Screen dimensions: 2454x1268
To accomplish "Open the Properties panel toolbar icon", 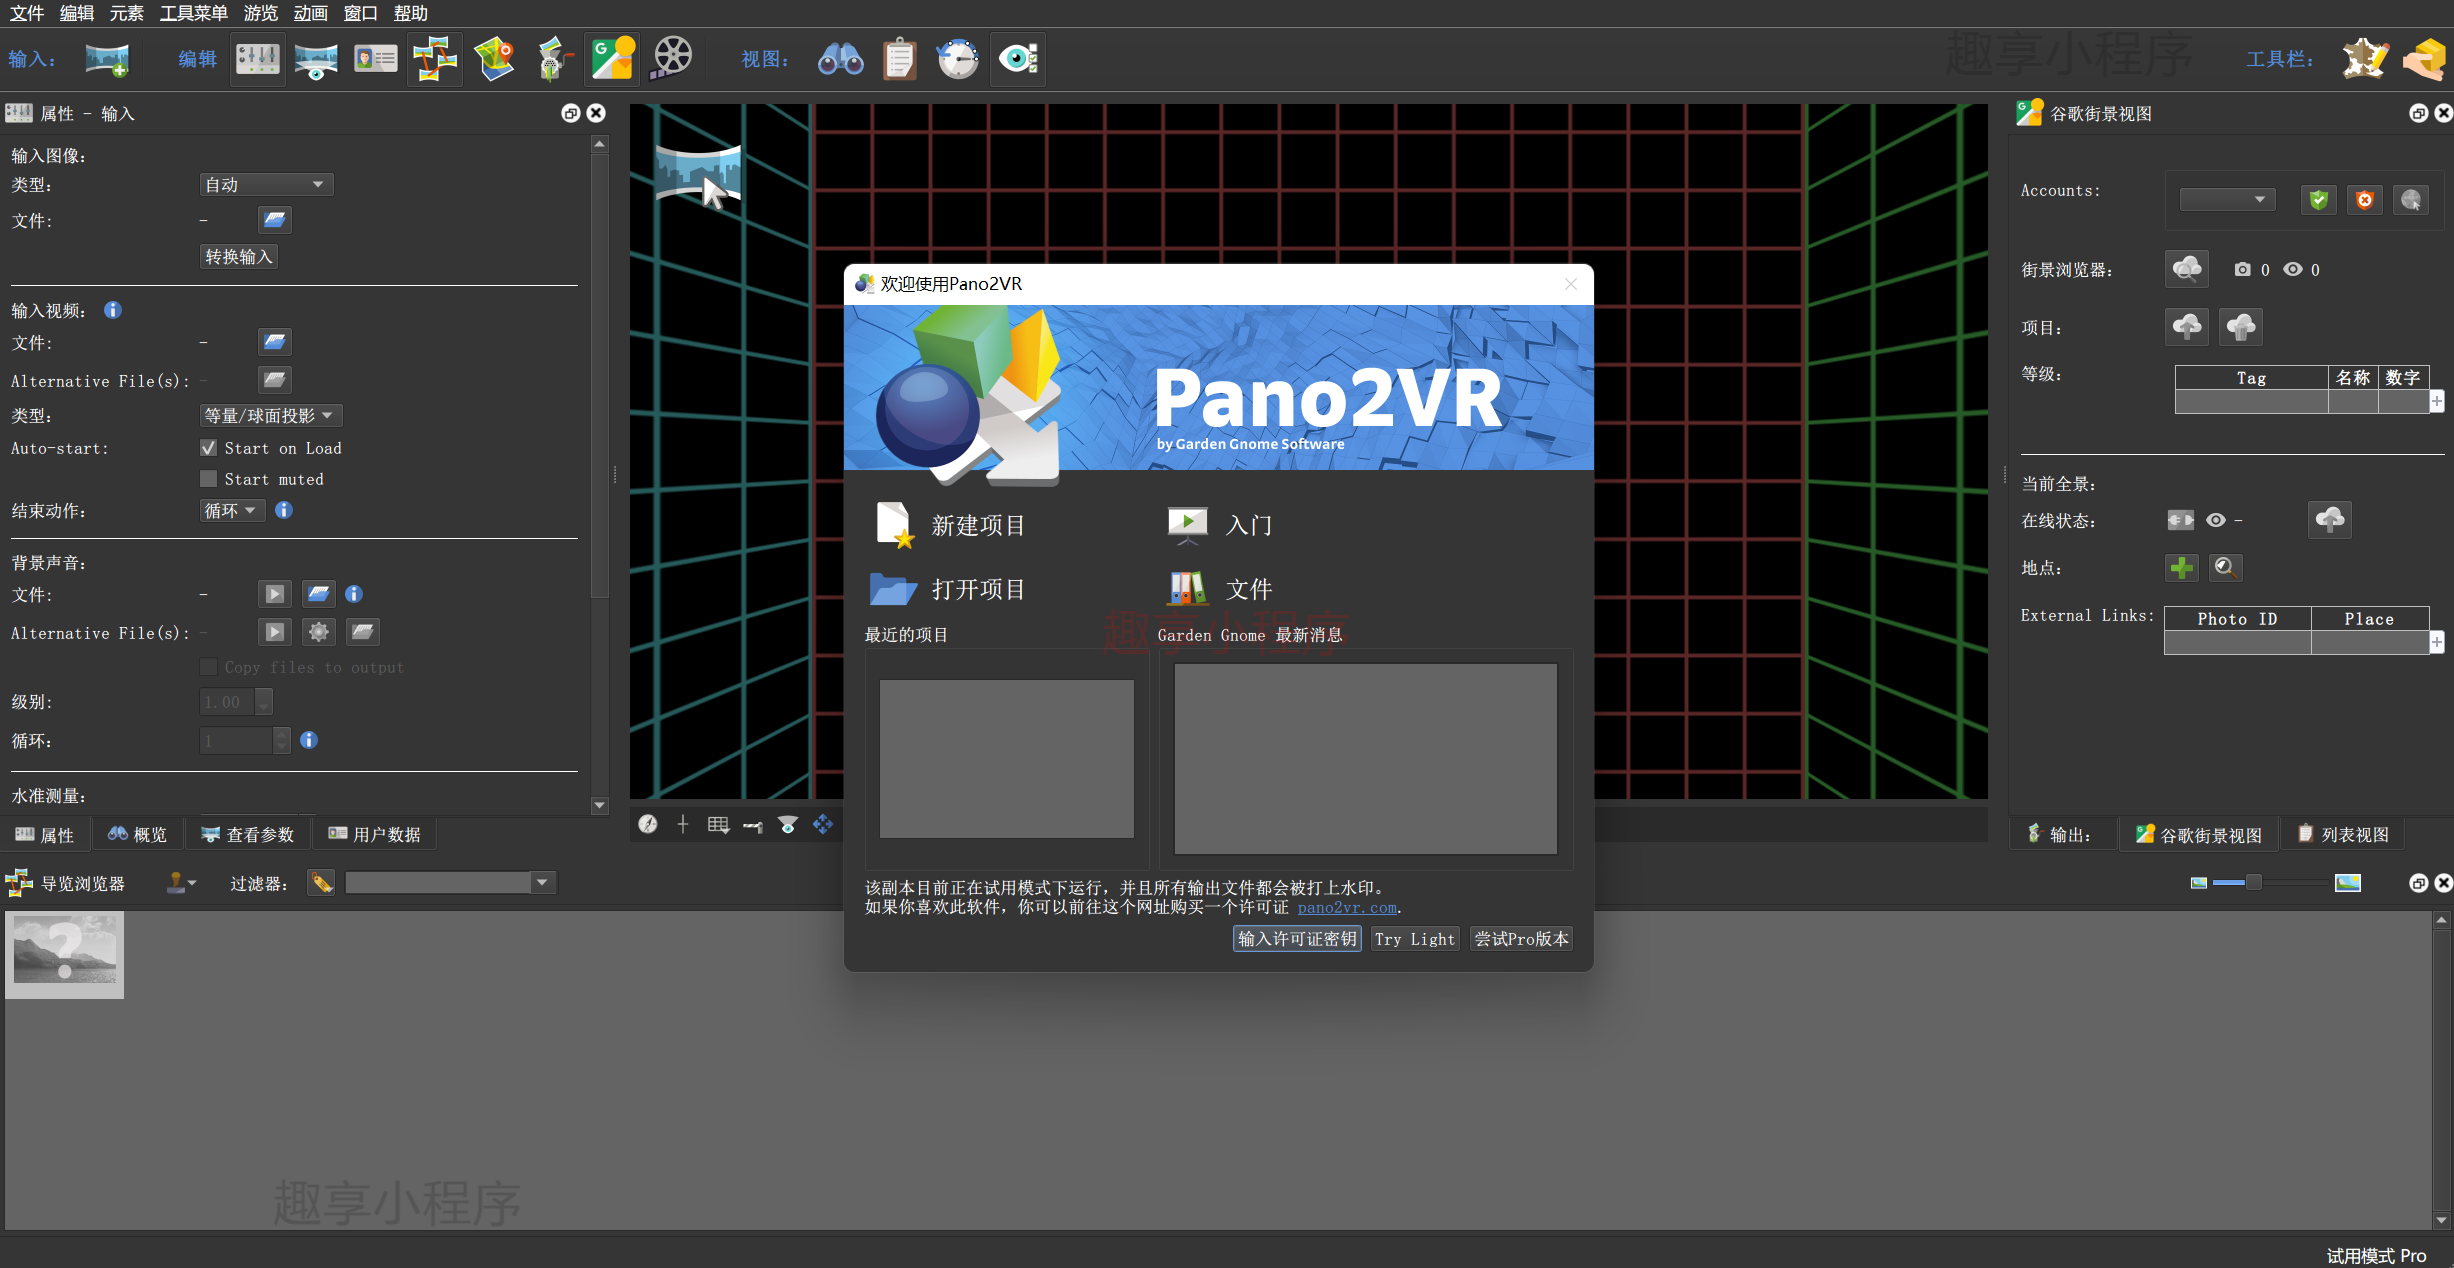I will [258, 60].
